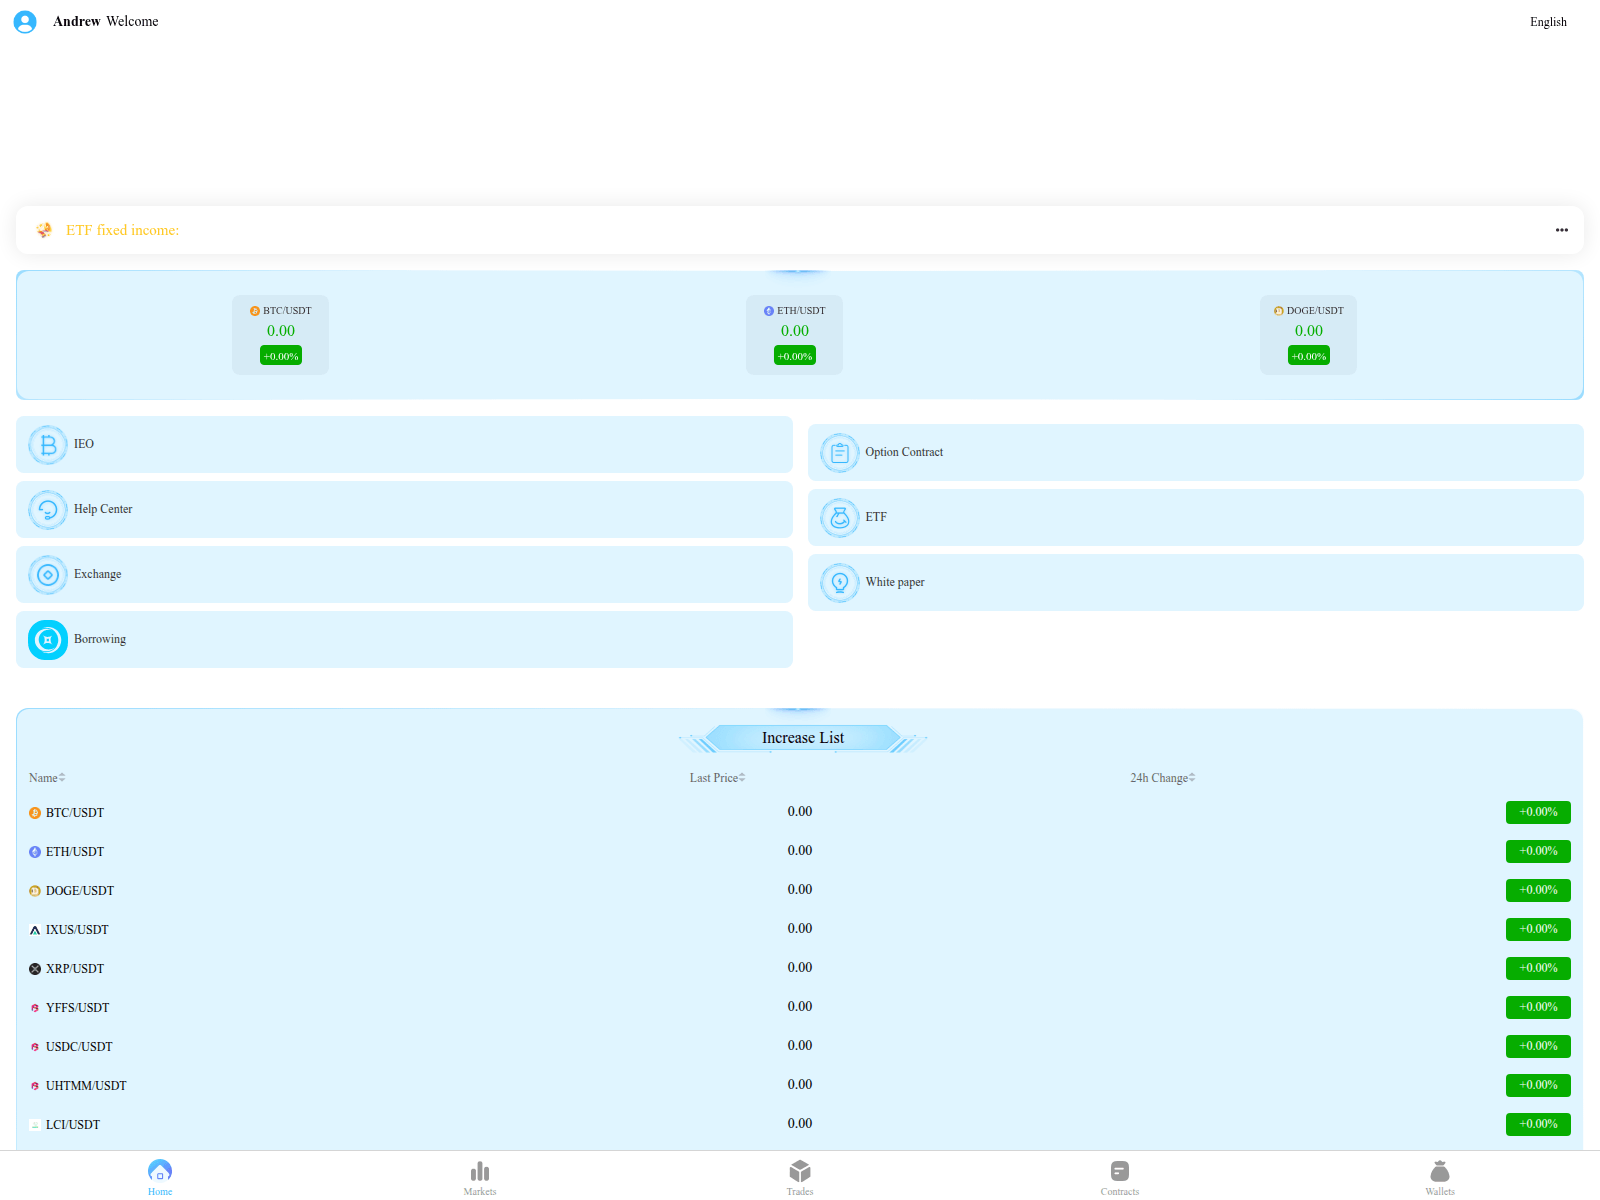1600x1200 pixels.
Task: Expand the ETF fixed income announcement ellipsis
Action: (1561, 230)
